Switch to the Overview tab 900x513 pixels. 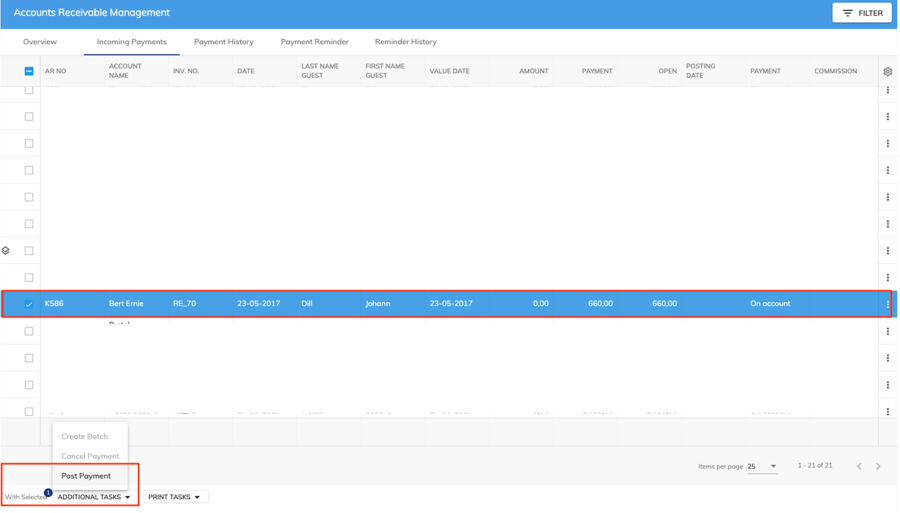coord(40,42)
